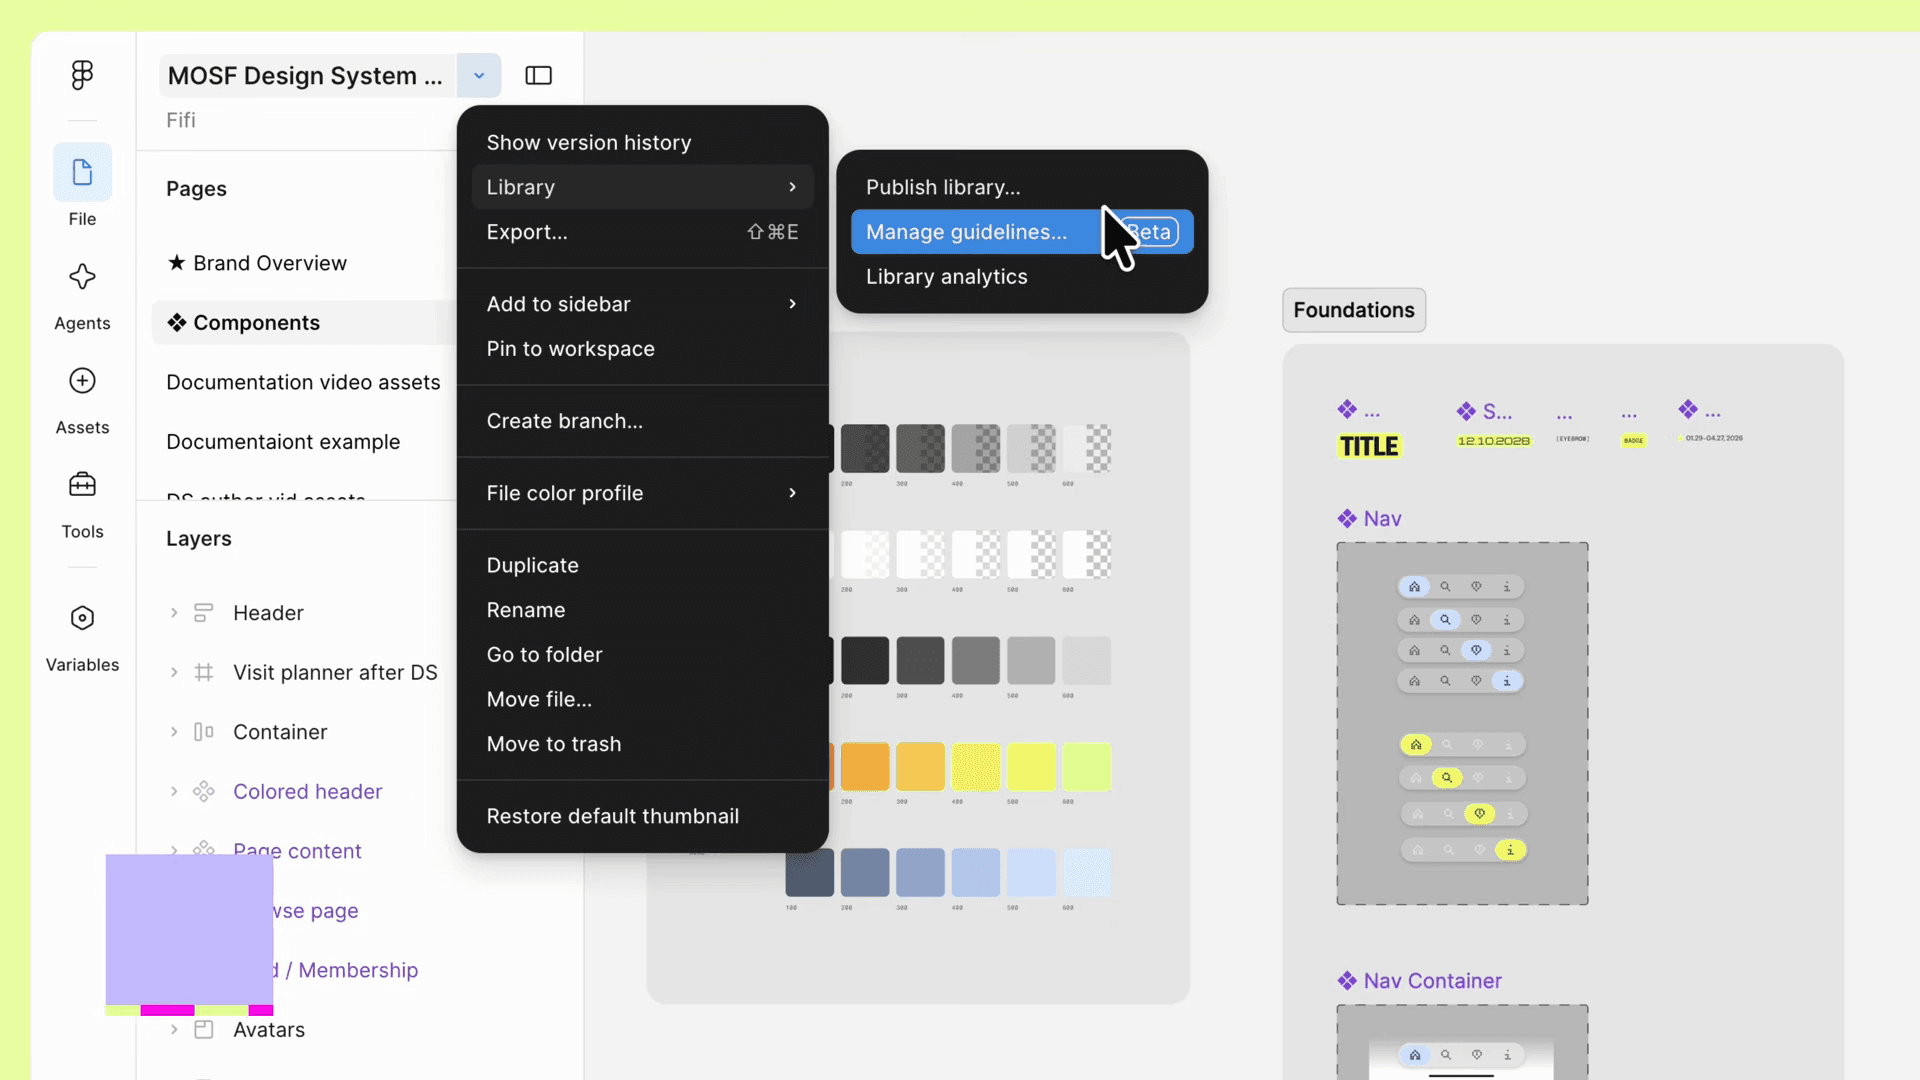
Task: Select the orange color swatch
Action: point(865,767)
